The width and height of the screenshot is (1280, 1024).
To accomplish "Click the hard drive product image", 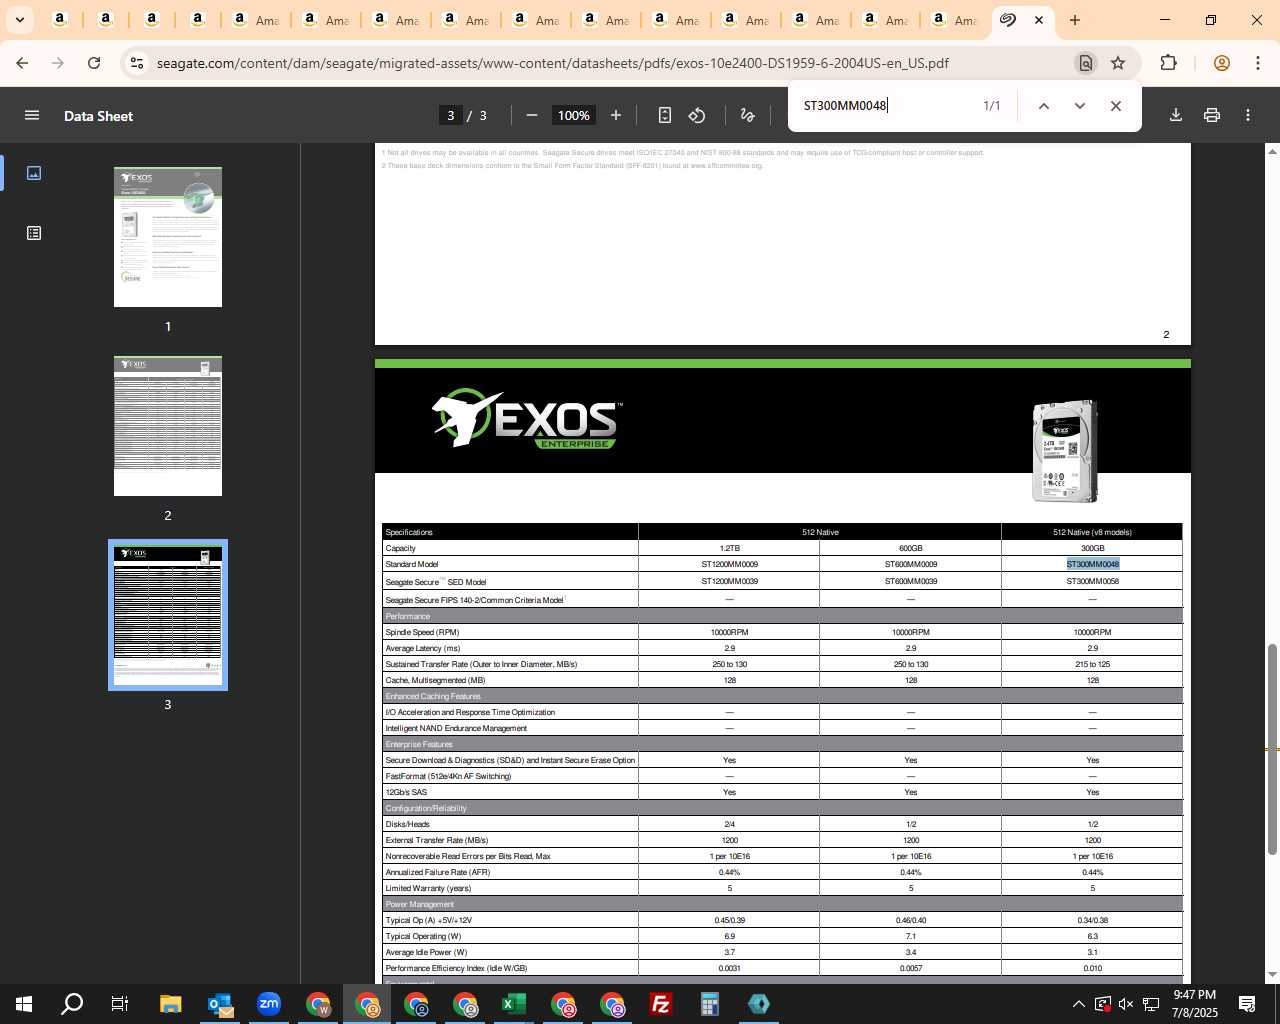I will point(1064,451).
